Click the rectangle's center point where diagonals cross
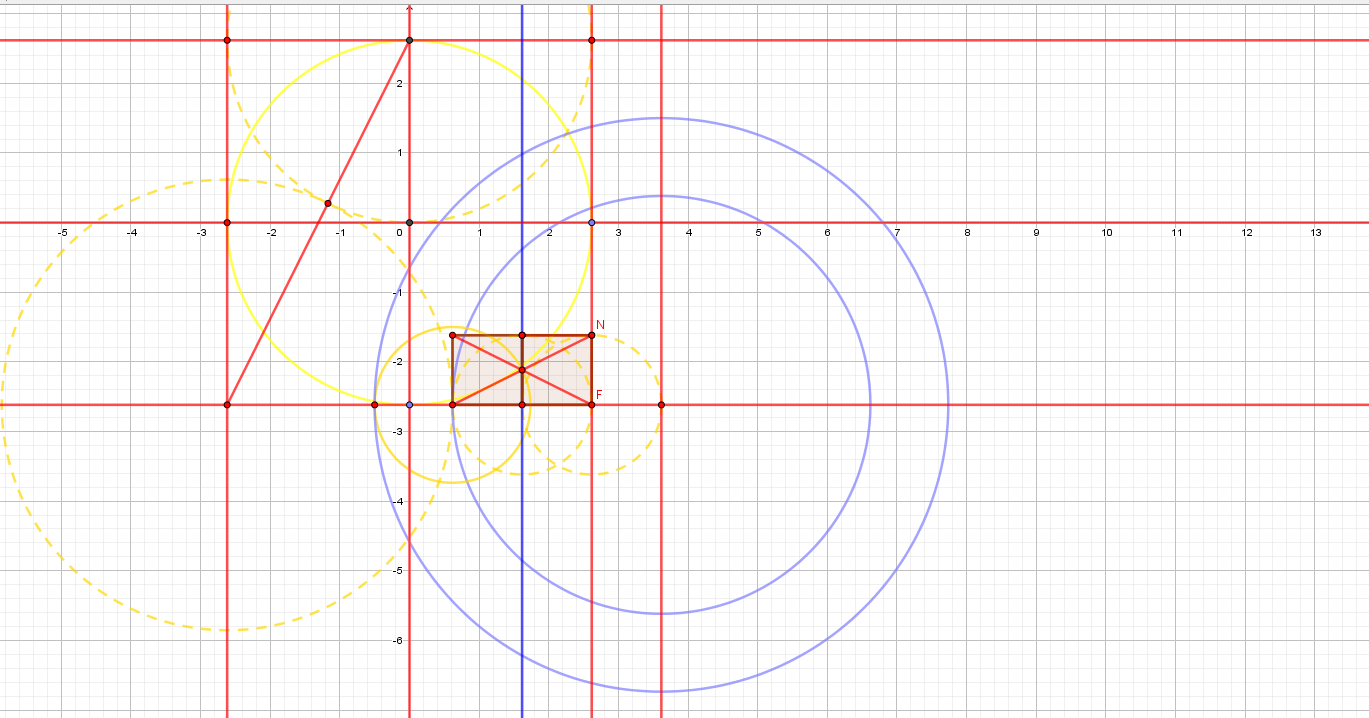1369x718 pixels. (x=522, y=370)
